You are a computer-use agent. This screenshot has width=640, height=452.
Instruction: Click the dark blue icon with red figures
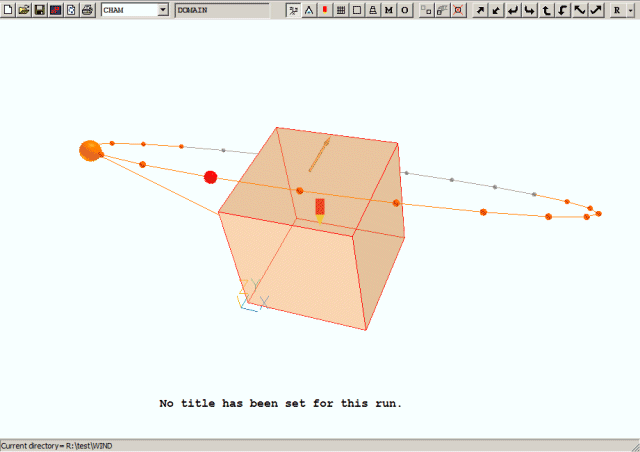coord(56,10)
